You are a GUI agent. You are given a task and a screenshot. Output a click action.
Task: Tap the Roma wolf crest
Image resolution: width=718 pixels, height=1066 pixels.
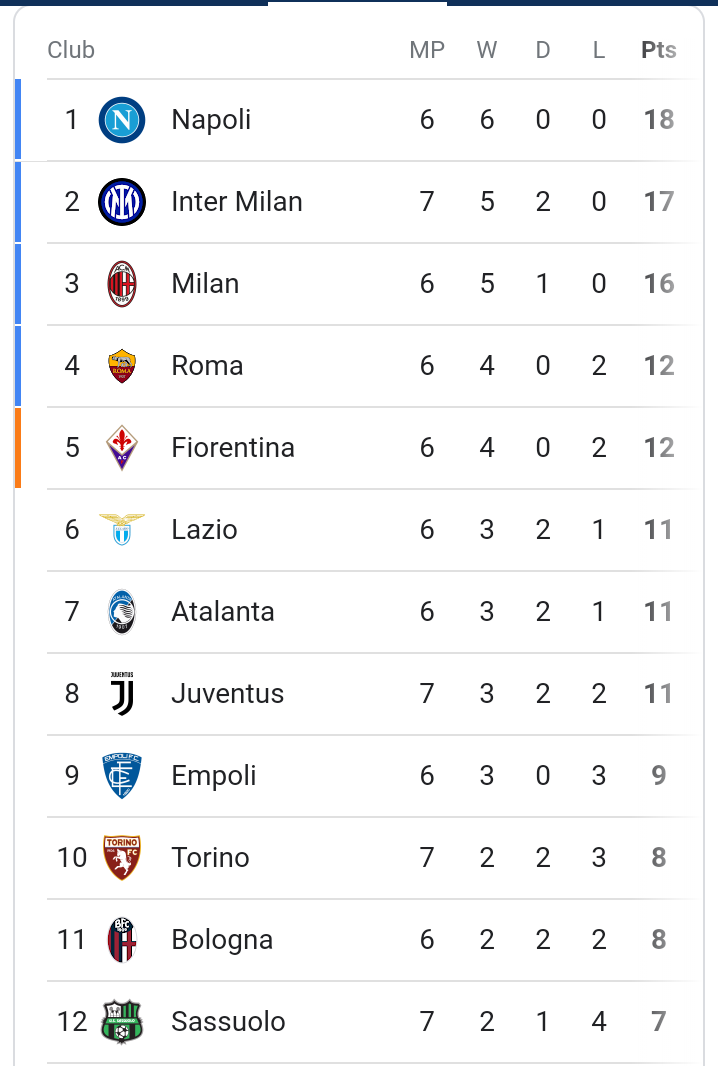click(122, 366)
